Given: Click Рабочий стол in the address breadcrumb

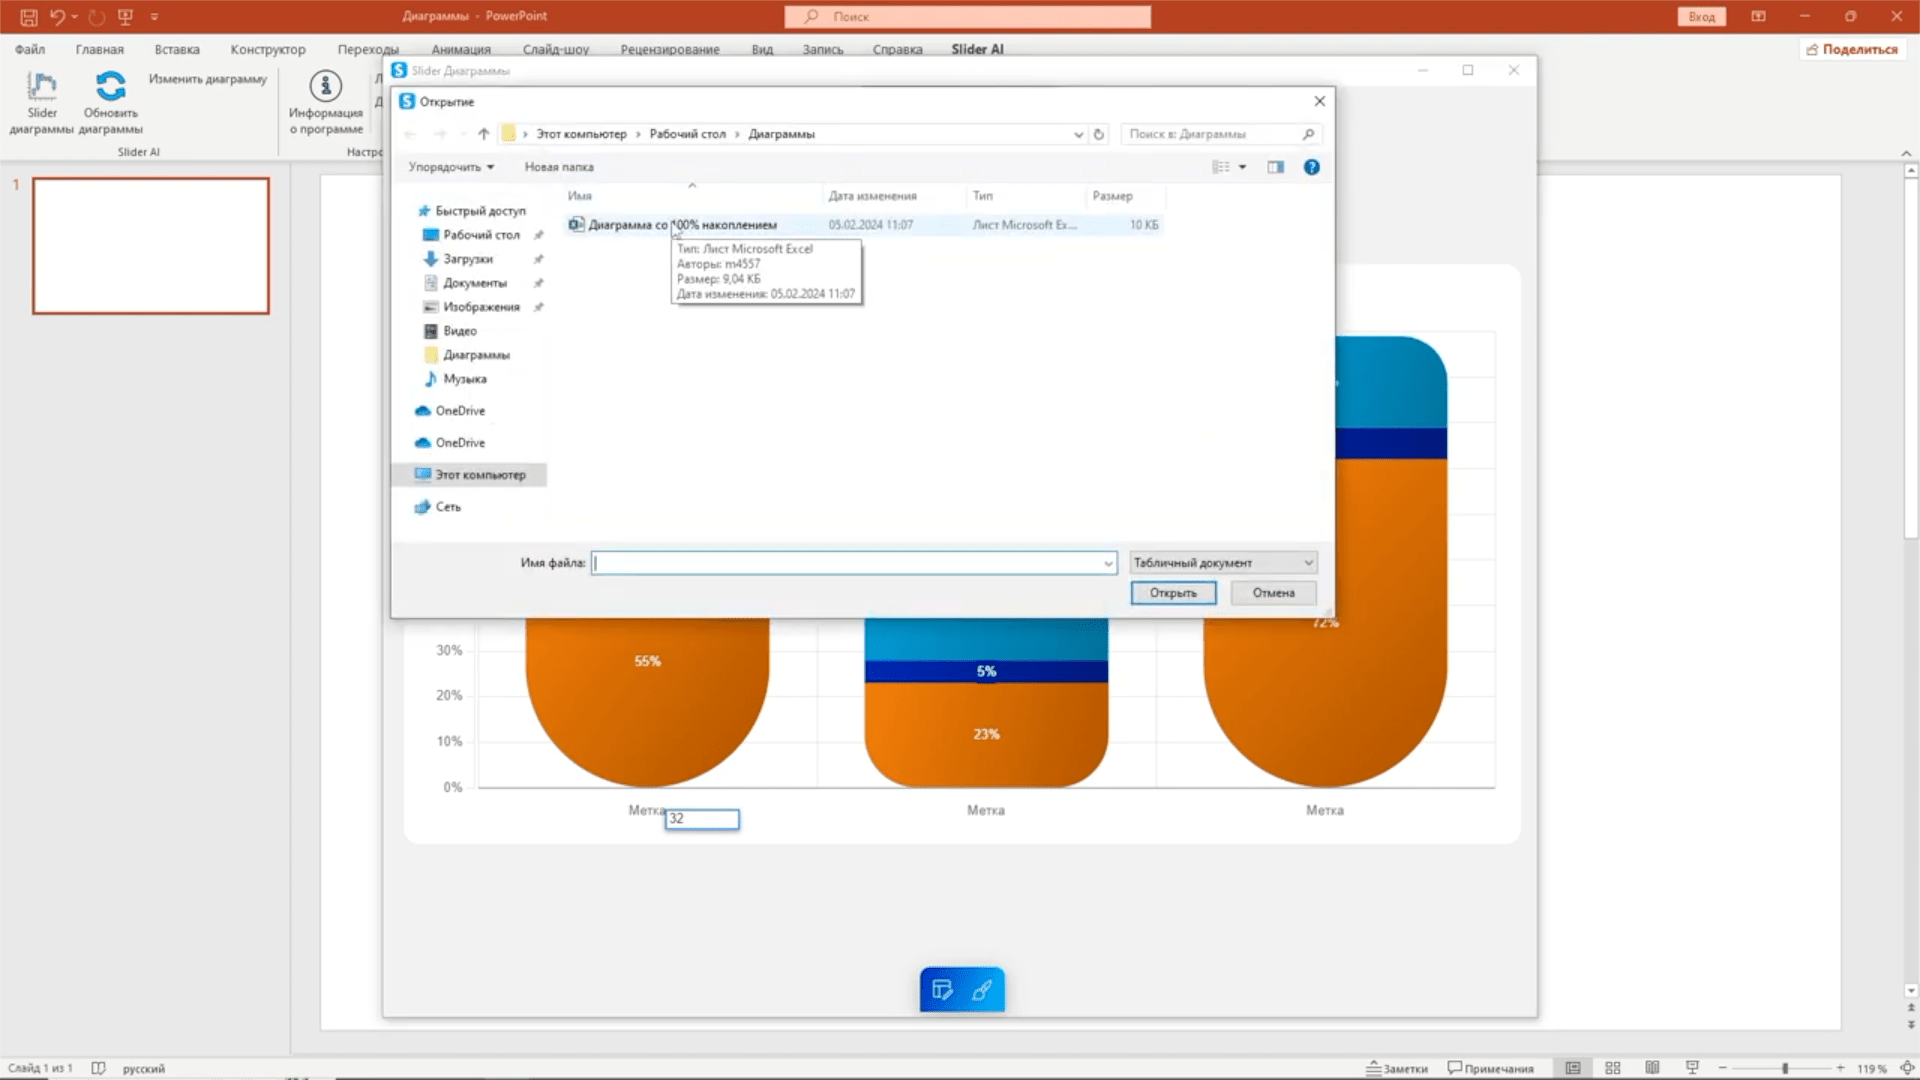Looking at the screenshot, I should pyautogui.click(x=687, y=134).
